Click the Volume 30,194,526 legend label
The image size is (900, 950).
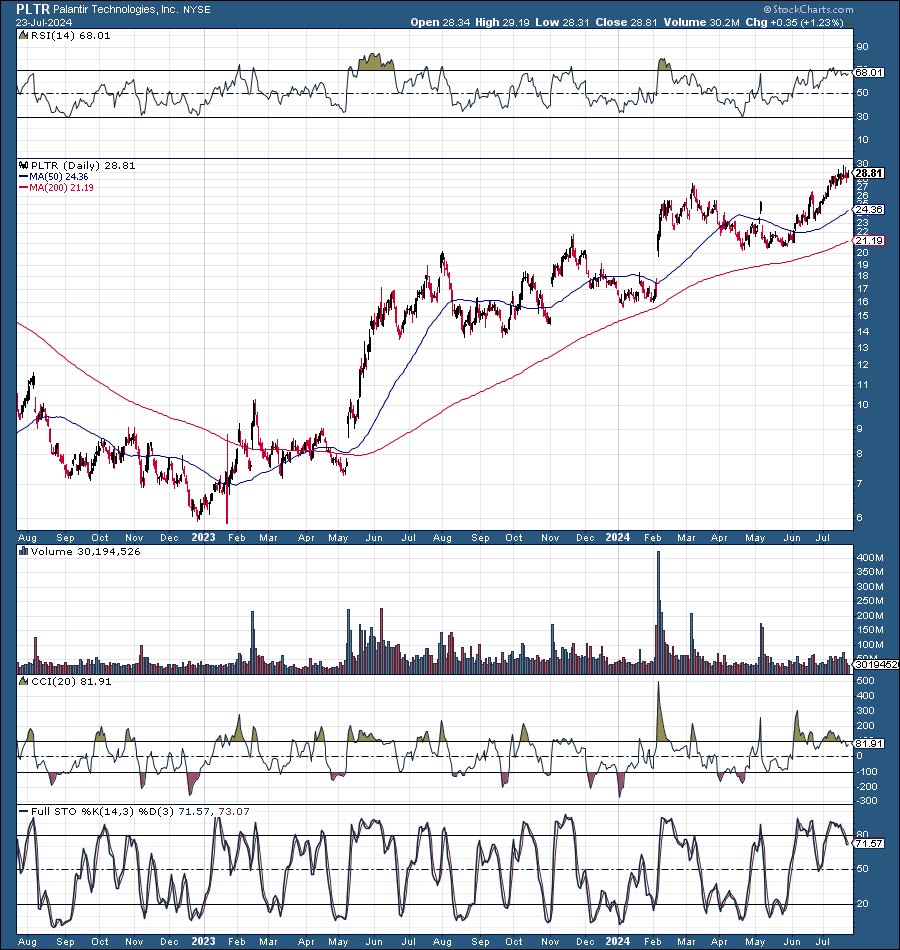click(x=80, y=551)
